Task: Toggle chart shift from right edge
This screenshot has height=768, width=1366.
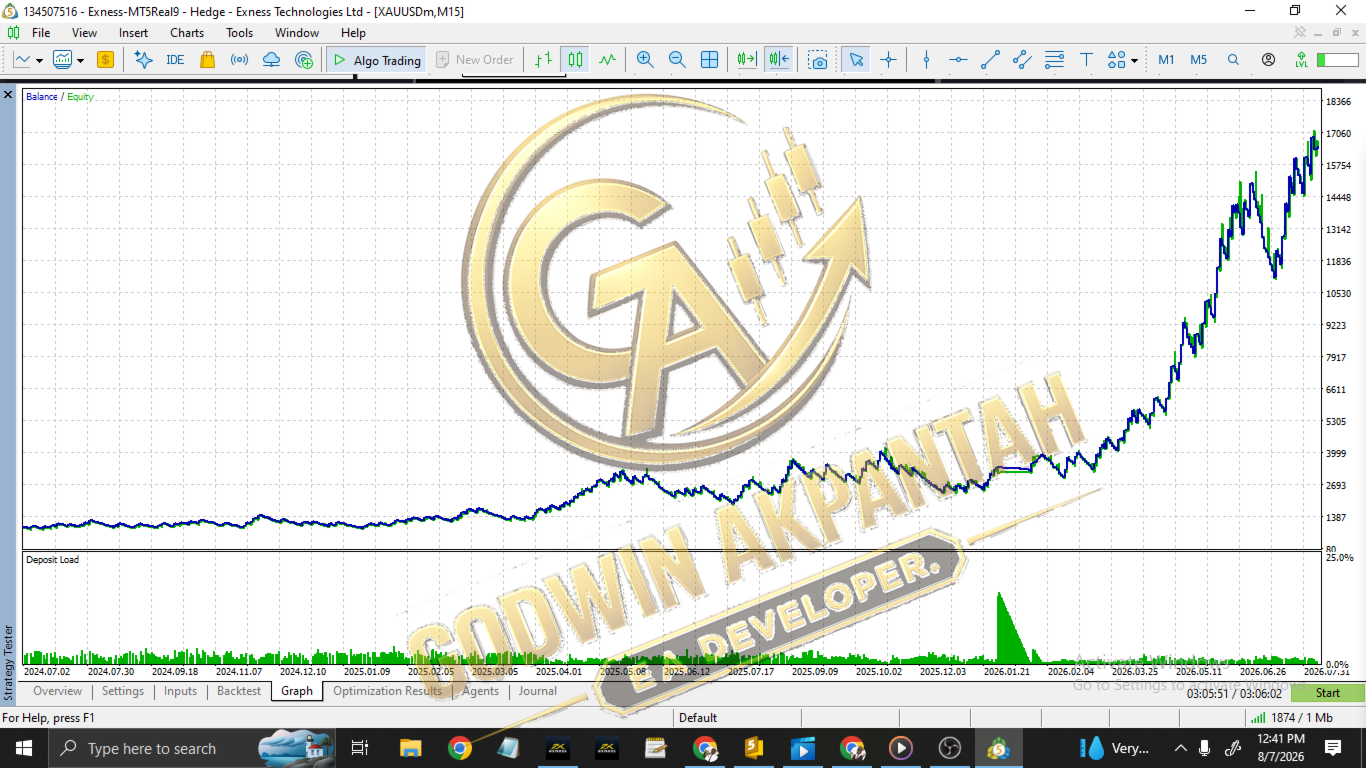Action: pos(778,60)
